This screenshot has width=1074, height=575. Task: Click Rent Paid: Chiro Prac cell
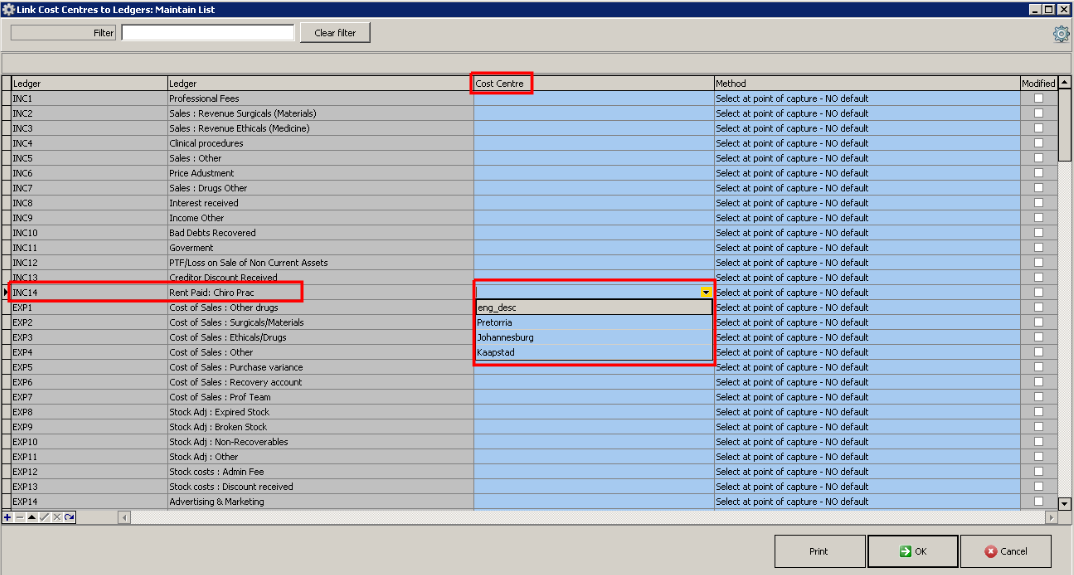point(320,293)
